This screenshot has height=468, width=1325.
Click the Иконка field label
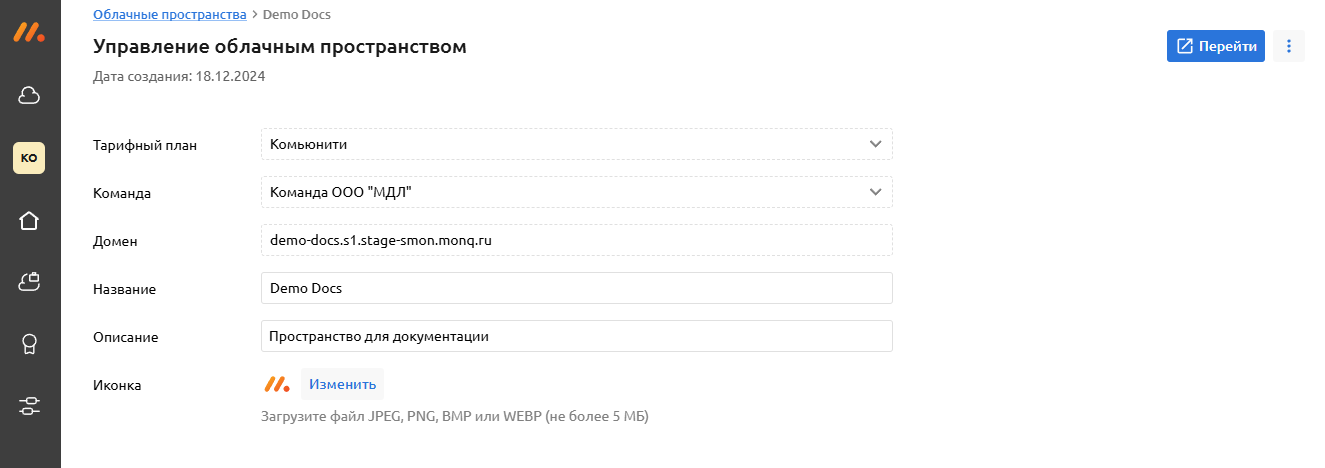tap(117, 385)
